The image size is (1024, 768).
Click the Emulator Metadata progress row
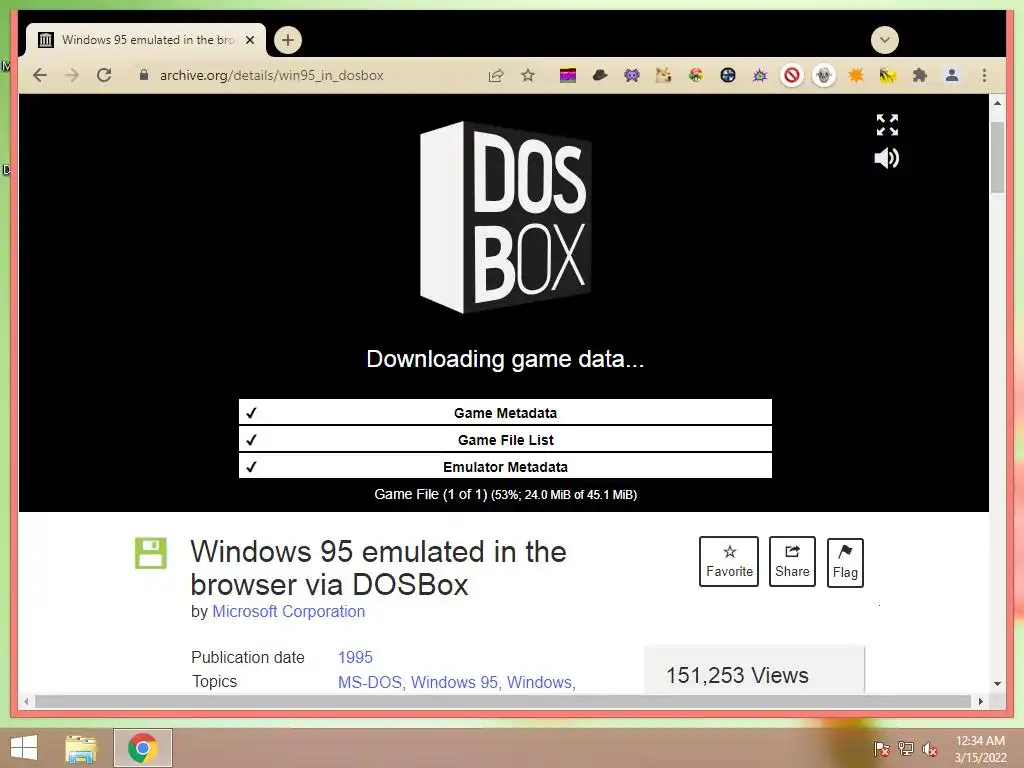(505, 466)
